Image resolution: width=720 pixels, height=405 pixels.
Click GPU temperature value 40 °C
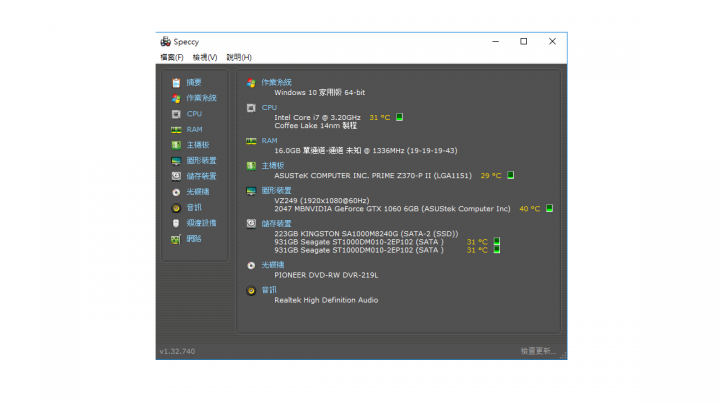(x=529, y=208)
